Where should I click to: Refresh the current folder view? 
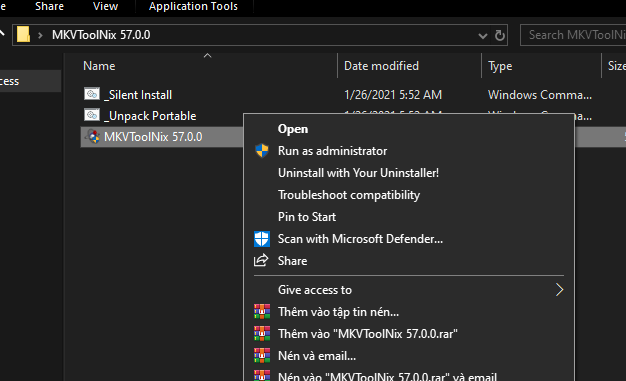pyautogui.click(x=499, y=35)
